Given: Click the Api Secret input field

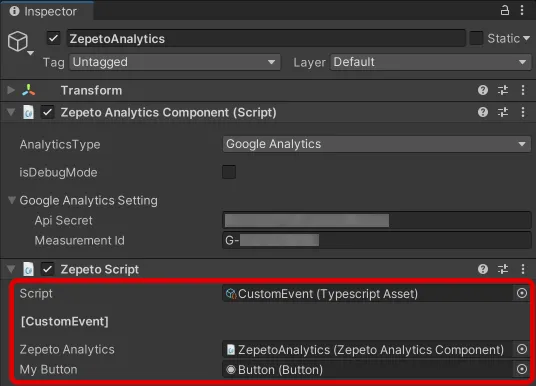Looking at the screenshot, I should coord(376,221).
